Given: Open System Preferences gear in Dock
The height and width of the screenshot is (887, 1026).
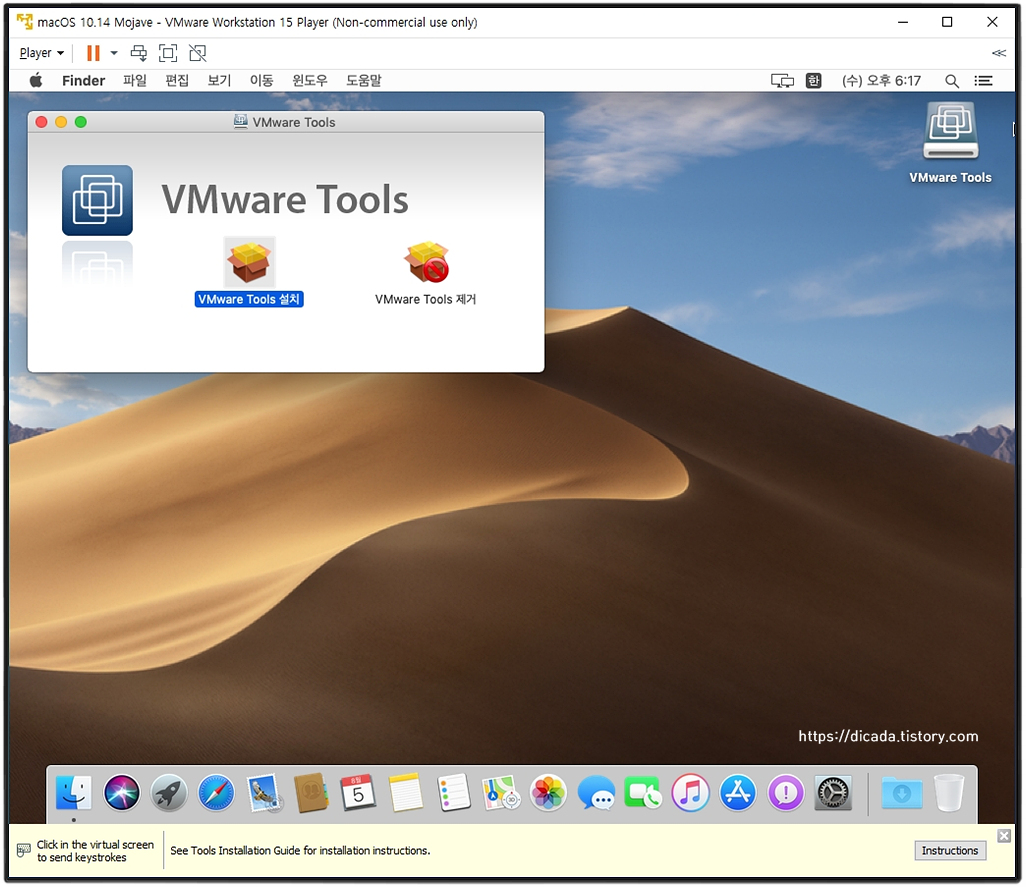Looking at the screenshot, I should pyautogui.click(x=833, y=793).
